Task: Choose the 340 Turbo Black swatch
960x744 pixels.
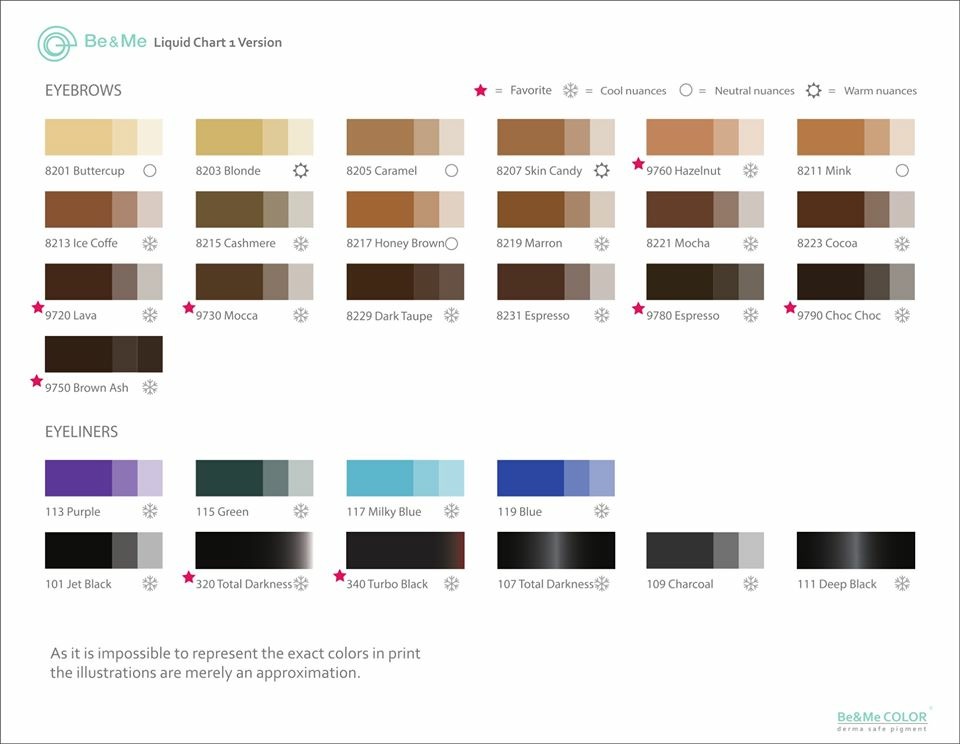Action: coord(405,550)
